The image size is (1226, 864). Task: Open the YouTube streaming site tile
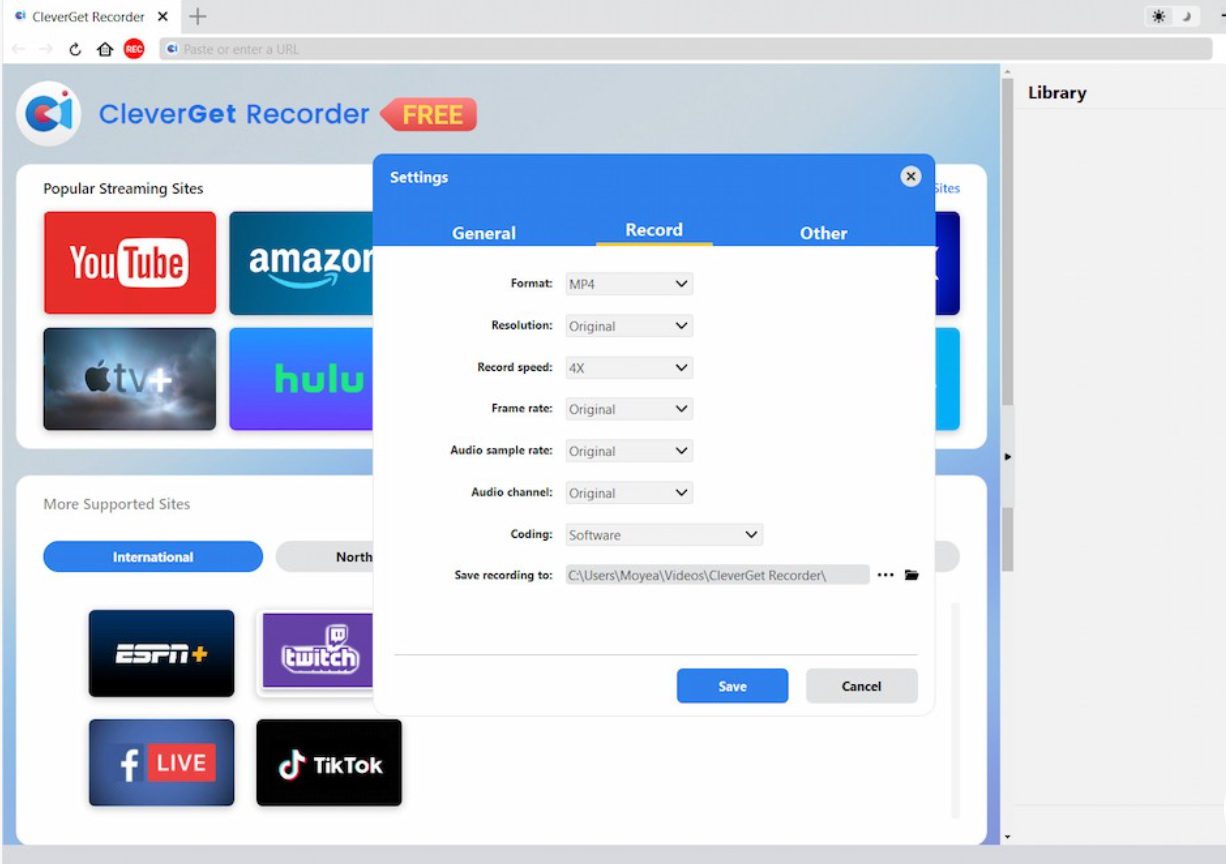129,263
